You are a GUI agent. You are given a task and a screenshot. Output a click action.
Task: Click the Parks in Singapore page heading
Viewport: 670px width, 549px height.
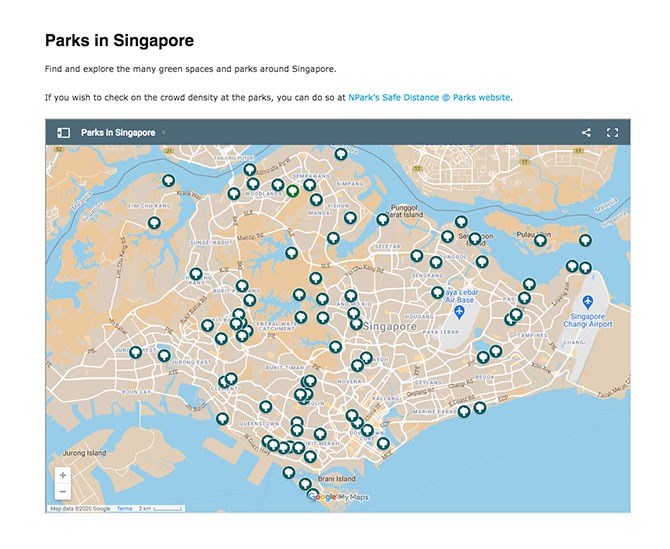(119, 41)
